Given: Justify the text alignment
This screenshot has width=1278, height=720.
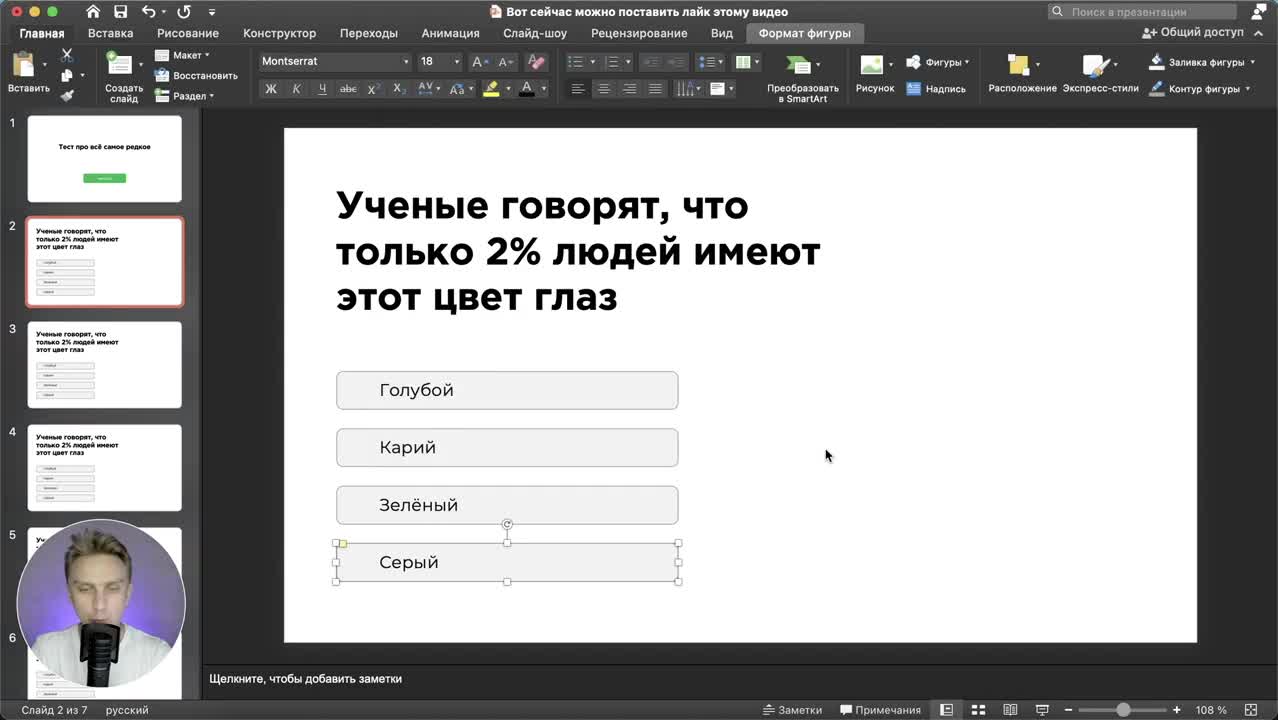Looking at the screenshot, I should tap(656, 89).
